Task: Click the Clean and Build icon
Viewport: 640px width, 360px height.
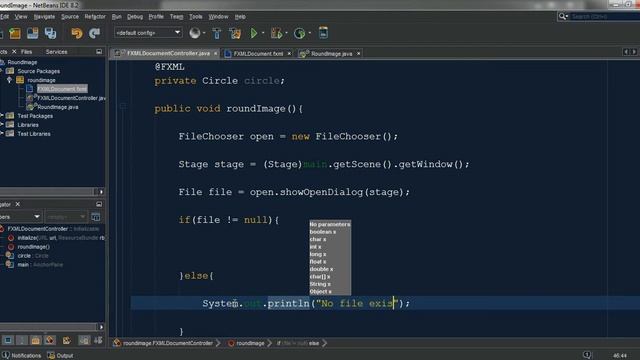Action: click(235, 33)
